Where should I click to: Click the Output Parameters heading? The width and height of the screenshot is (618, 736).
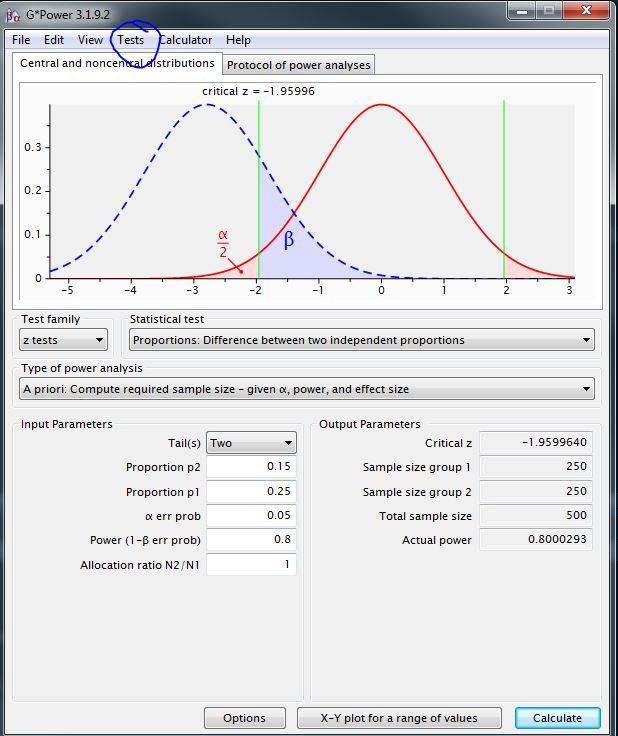pos(370,424)
